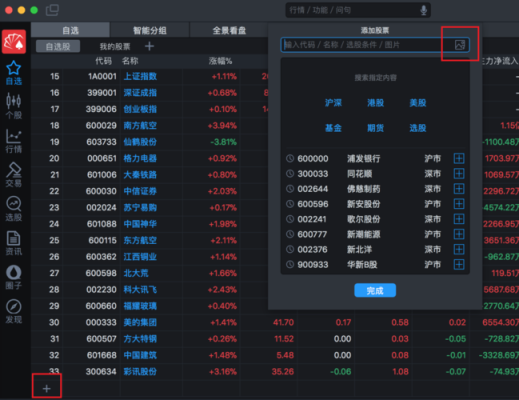Add 新安股份 600596 with plus icon
Screen dimensions: 519x400
point(459,204)
